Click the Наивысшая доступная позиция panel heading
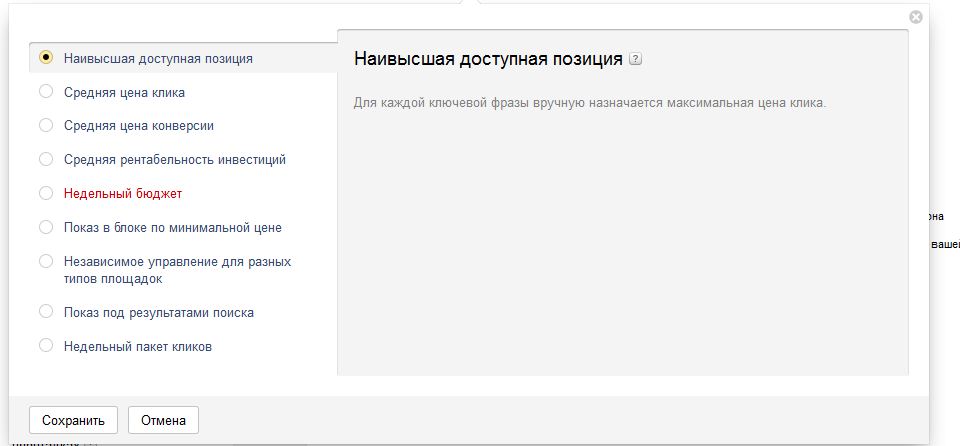 tap(488, 59)
